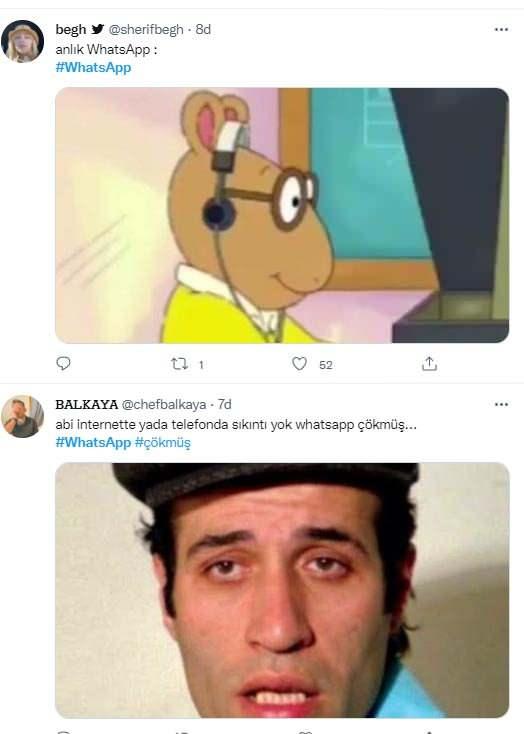This screenshot has height=734, width=524.
Task: Click the begh display name
Action: point(71,29)
